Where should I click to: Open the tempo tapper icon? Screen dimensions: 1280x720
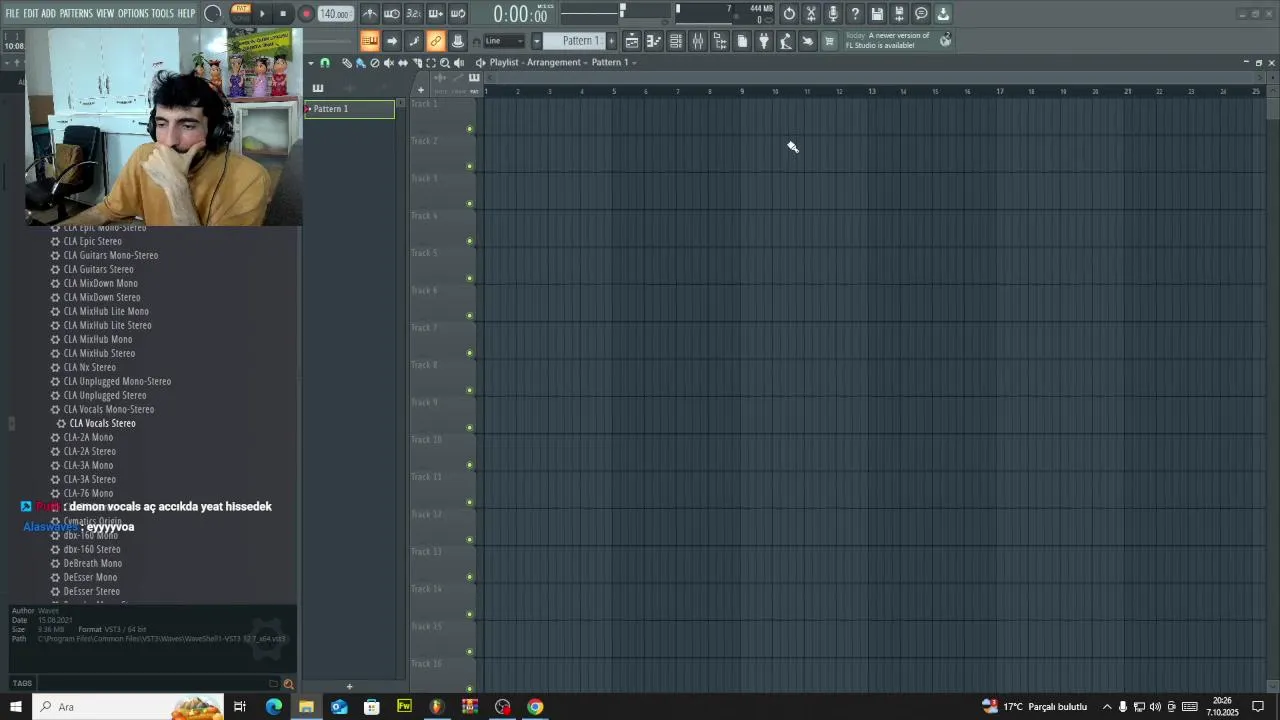tap(786, 41)
